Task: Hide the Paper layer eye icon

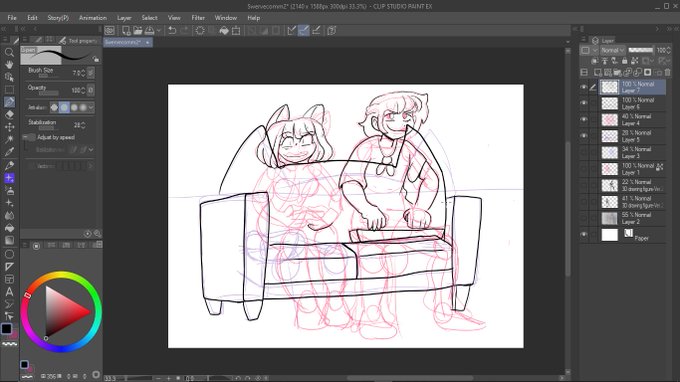Action: 584,235
